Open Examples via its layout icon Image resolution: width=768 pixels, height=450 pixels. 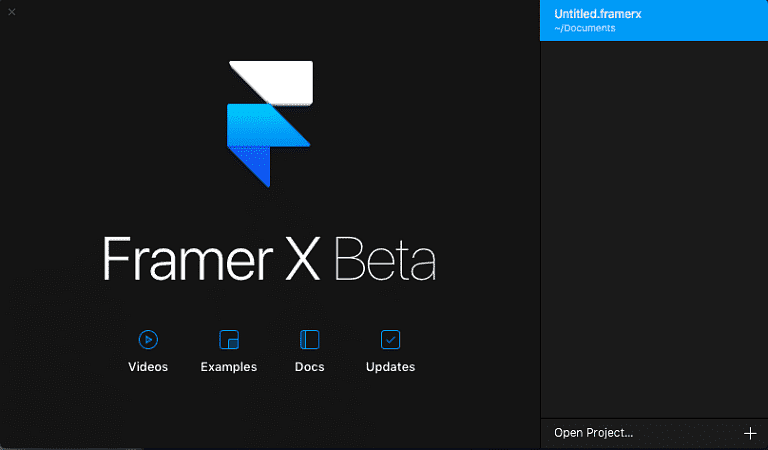coord(229,340)
